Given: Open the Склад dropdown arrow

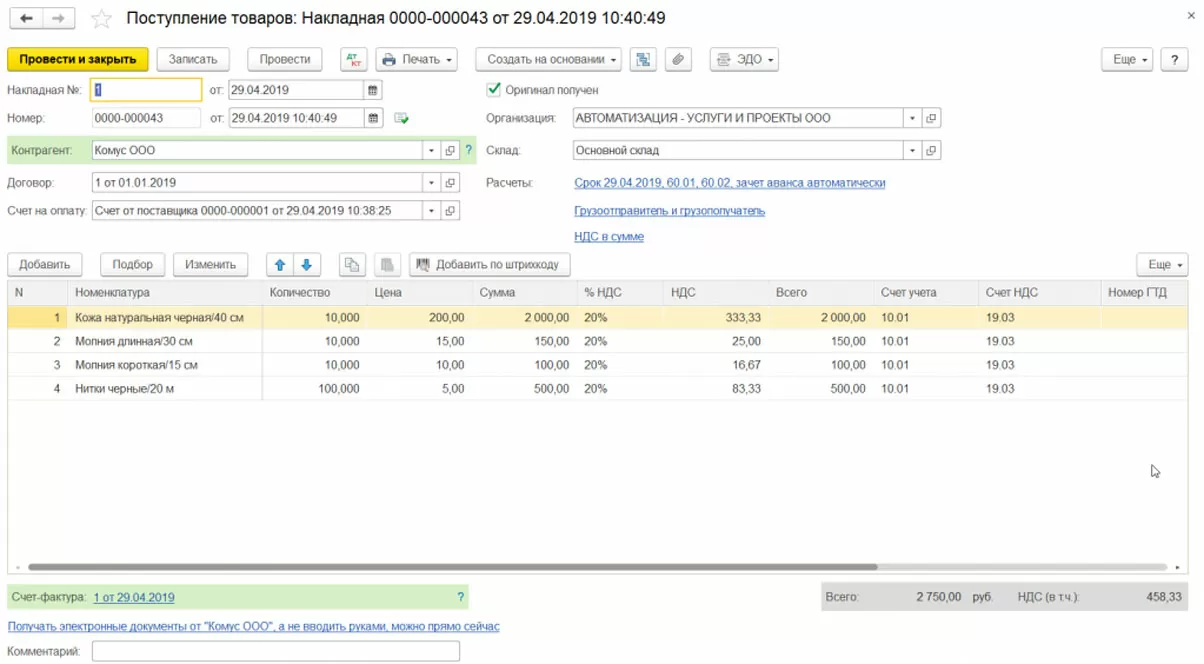Looking at the screenshot, I should point(911,151).
